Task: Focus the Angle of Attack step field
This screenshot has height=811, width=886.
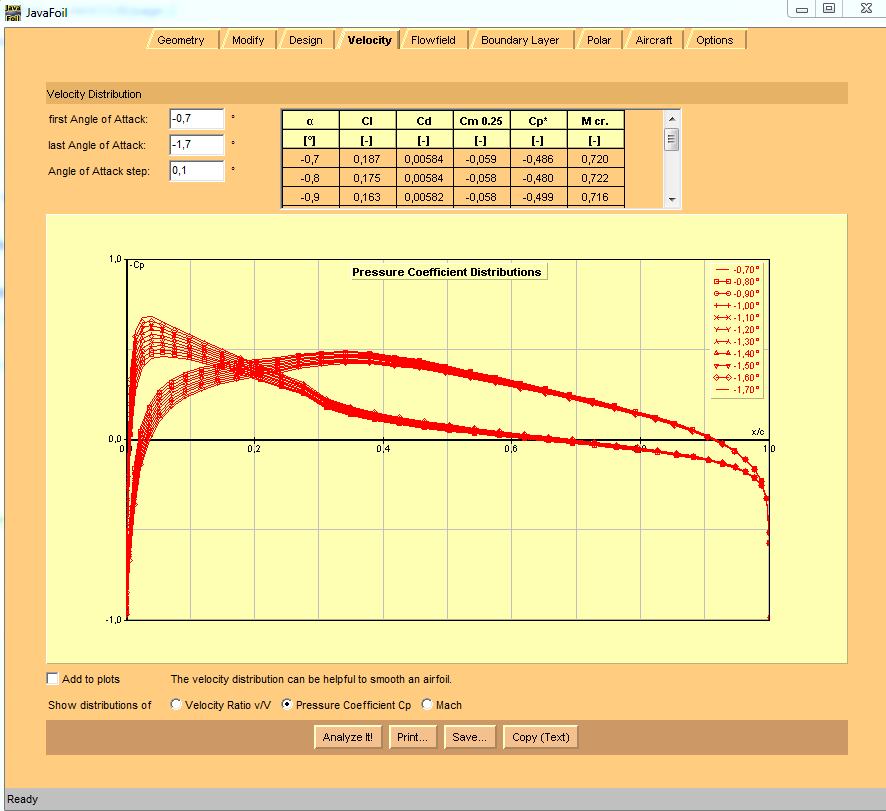Action: coord(196,171)
